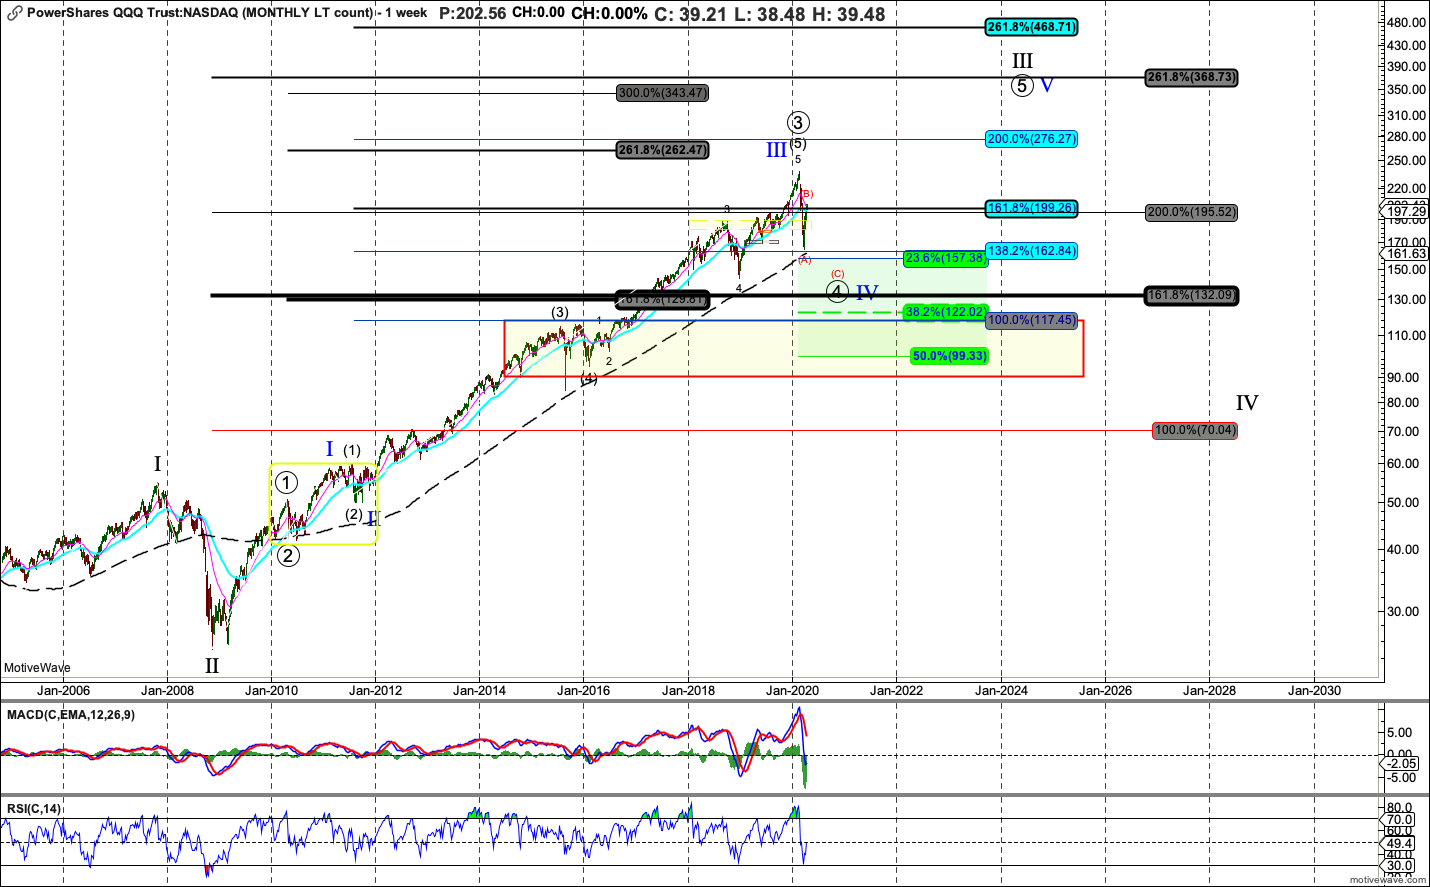Select the green 23.6%(157.38) retracement label
This screenshot has height=887, width=1430.
(x=945, y=258)
